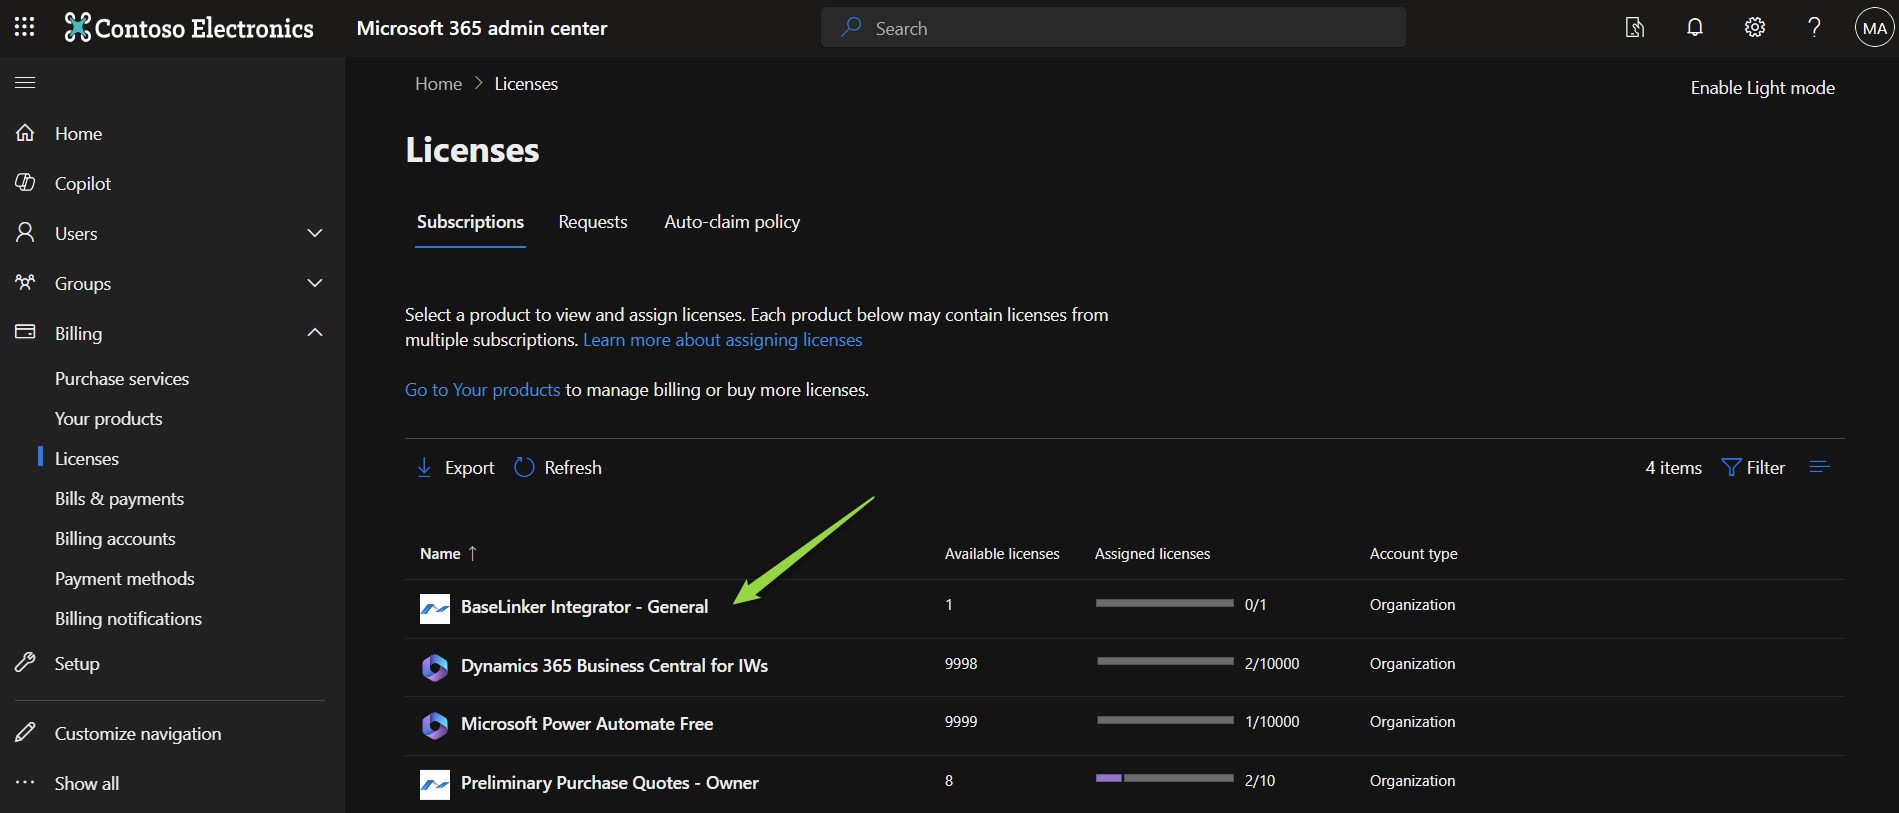Image resolution: width=1899 pixels, height=813 pixels.
Task: Click the Billing card icon
Action: pos(25,332)
